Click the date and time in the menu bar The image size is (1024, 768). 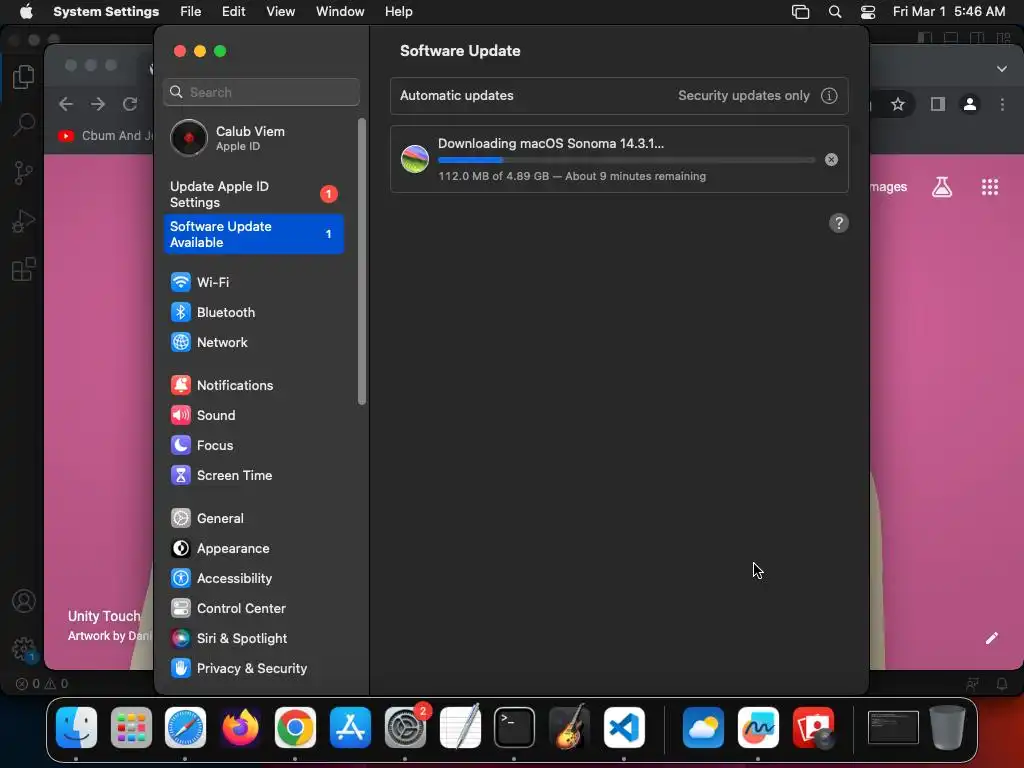pyautogui.click(x=949, y=12)
